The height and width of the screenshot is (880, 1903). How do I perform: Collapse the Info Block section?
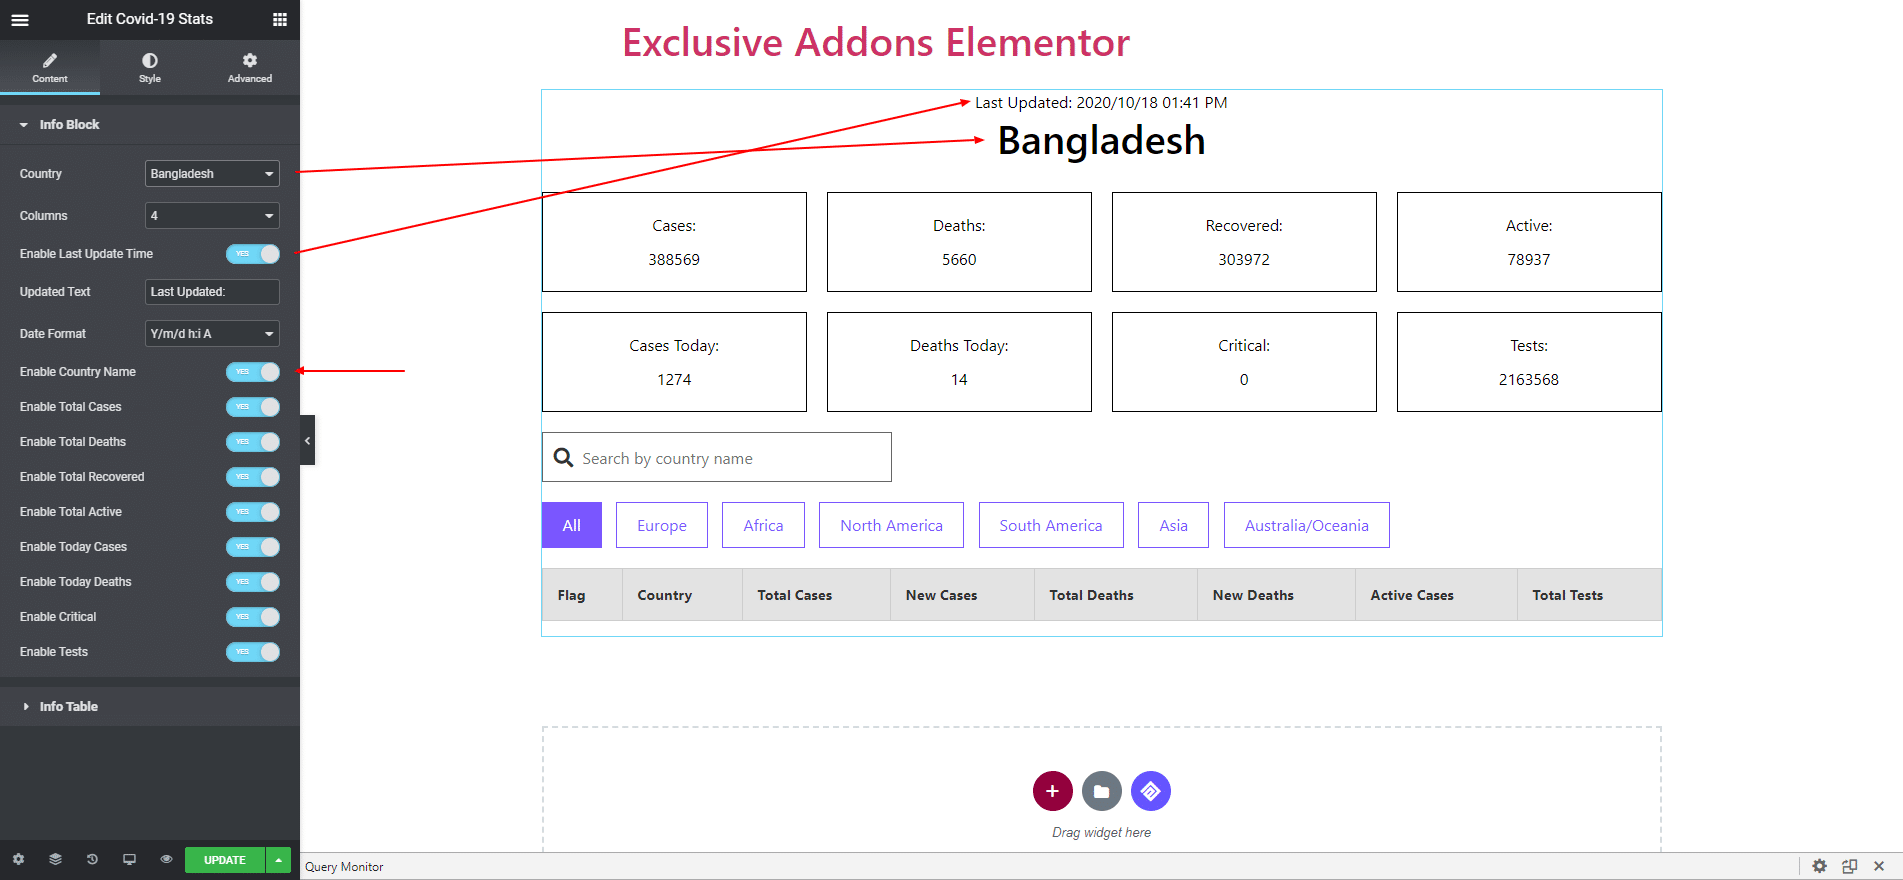coord(150,124)
